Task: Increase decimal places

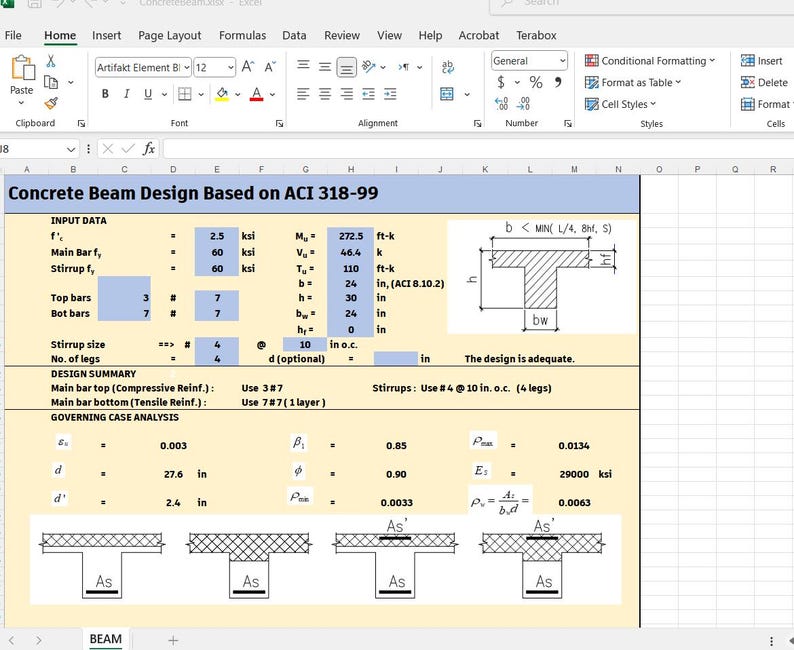Action: (501, 104)
